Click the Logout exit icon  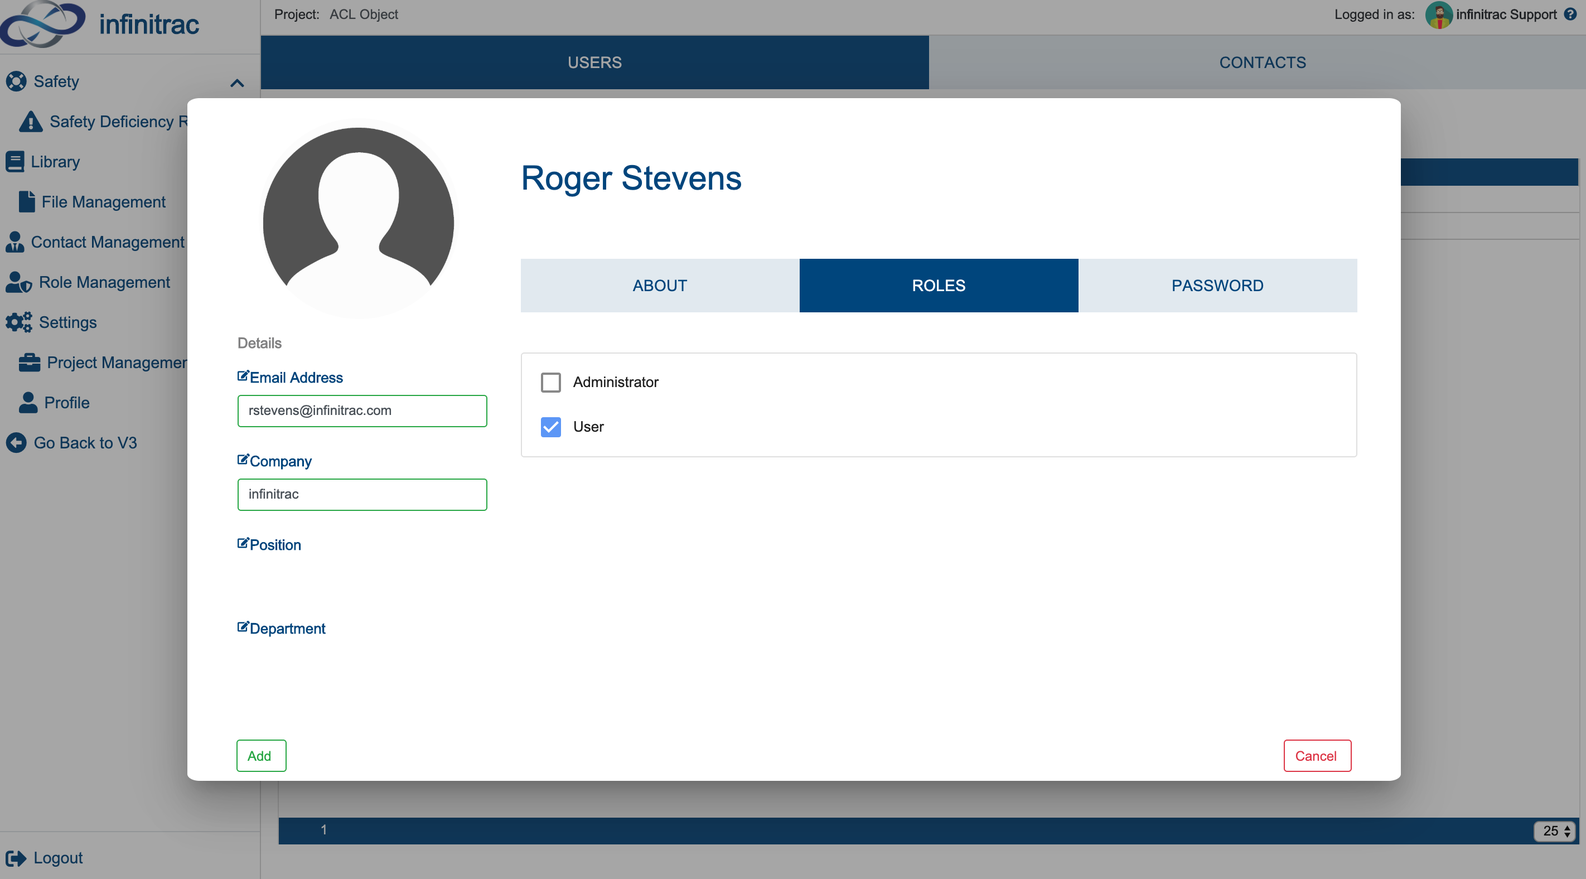tap(16, 858)
